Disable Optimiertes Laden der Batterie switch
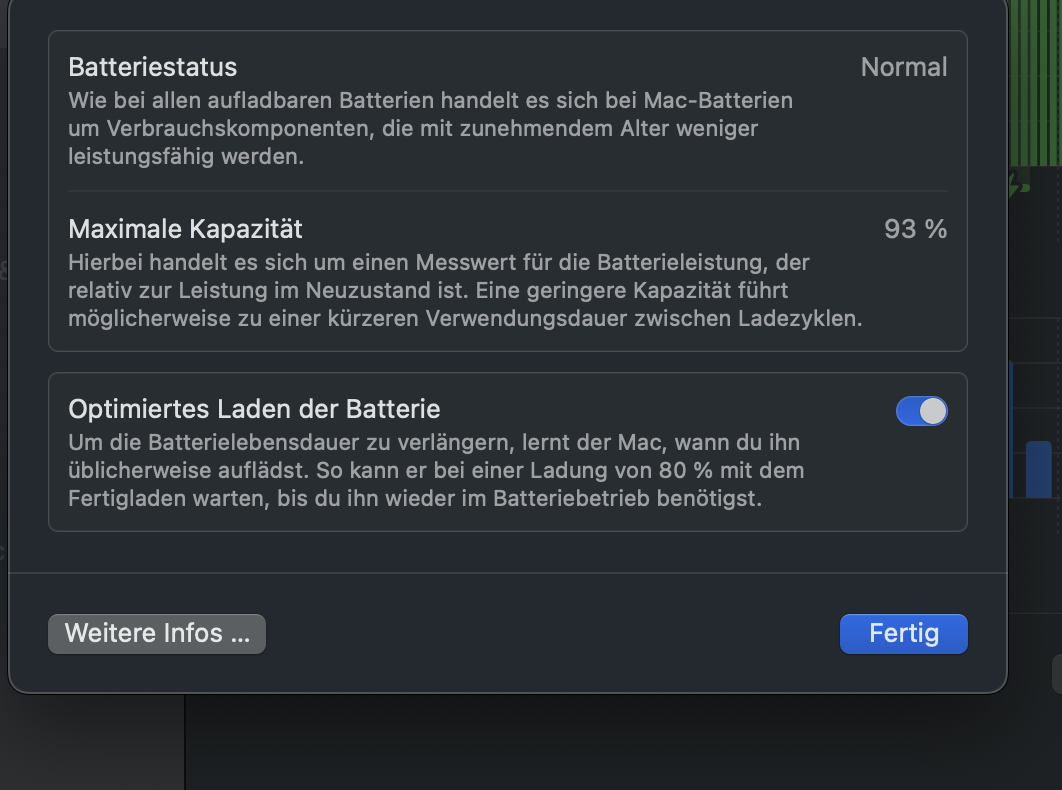 [x=921, y=411]
